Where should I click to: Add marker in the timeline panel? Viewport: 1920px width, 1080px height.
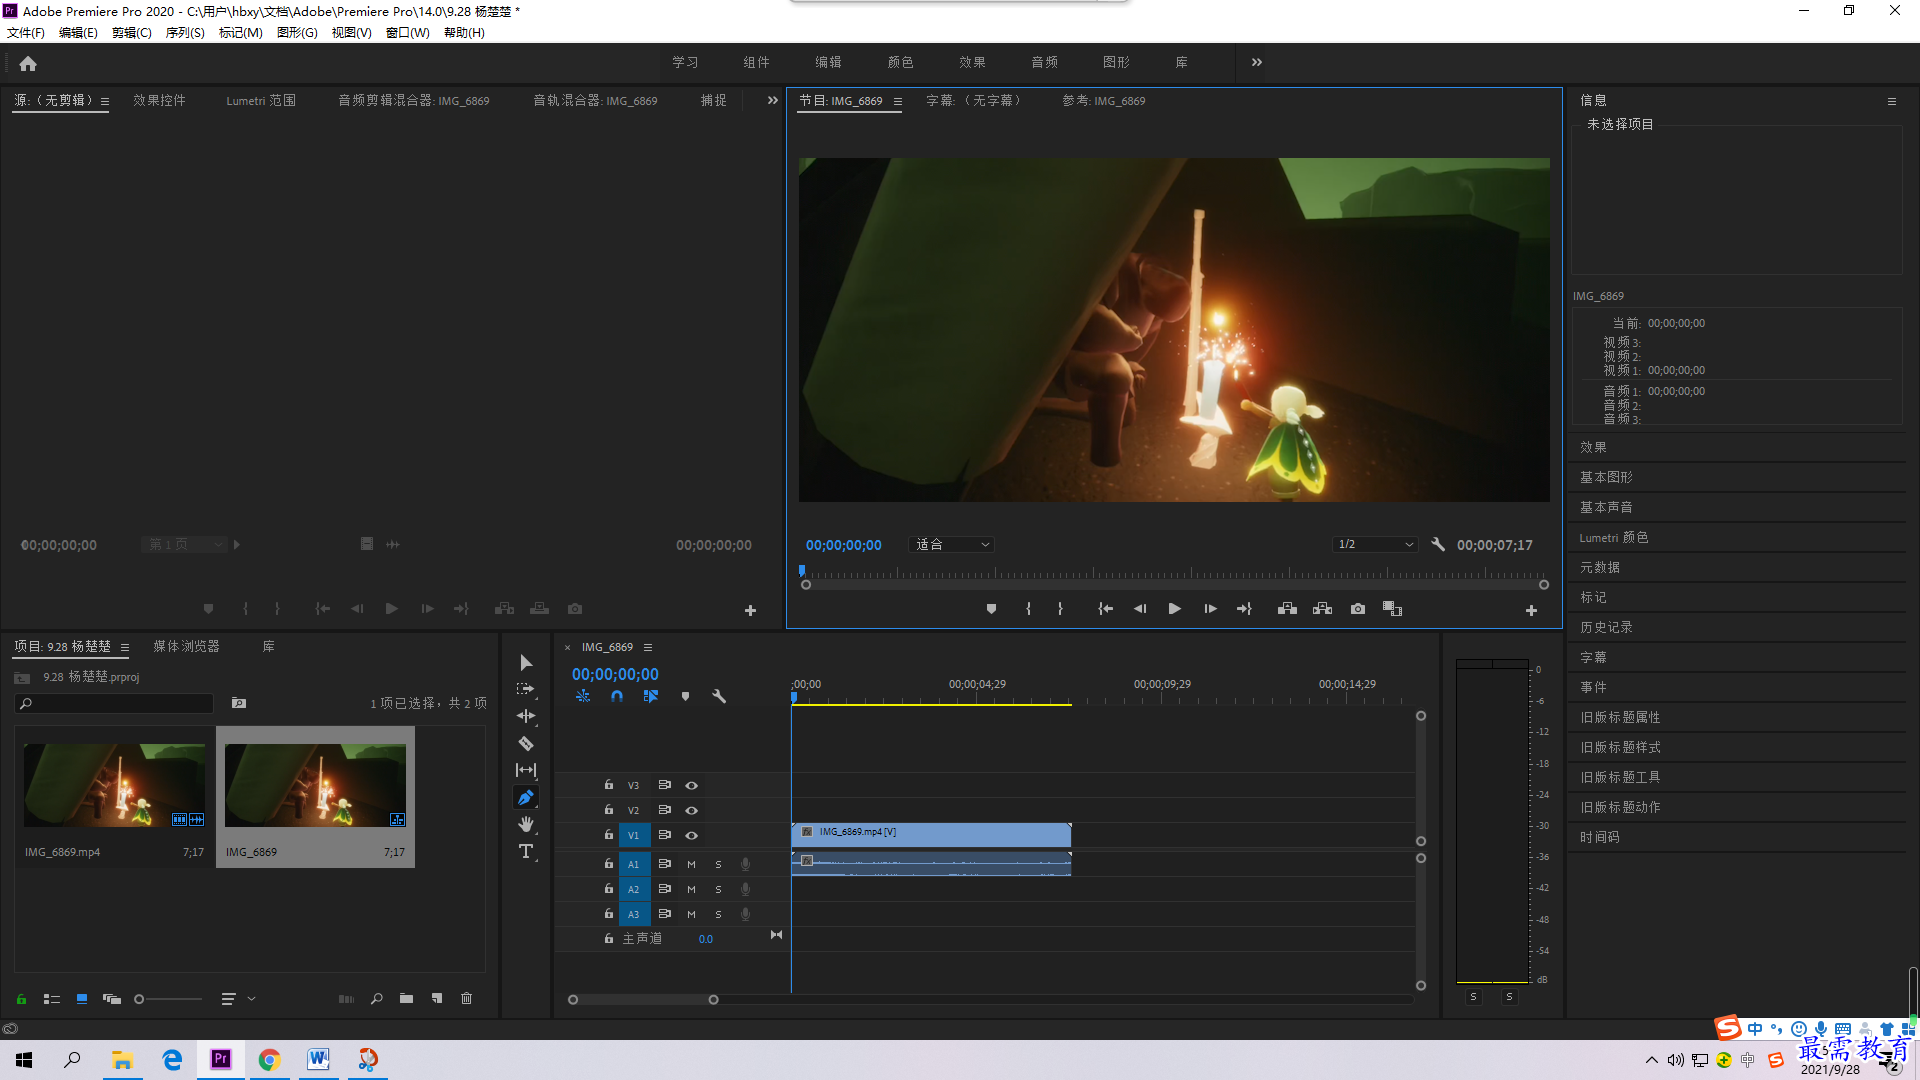pyautogui.click(x=685, y=696)
